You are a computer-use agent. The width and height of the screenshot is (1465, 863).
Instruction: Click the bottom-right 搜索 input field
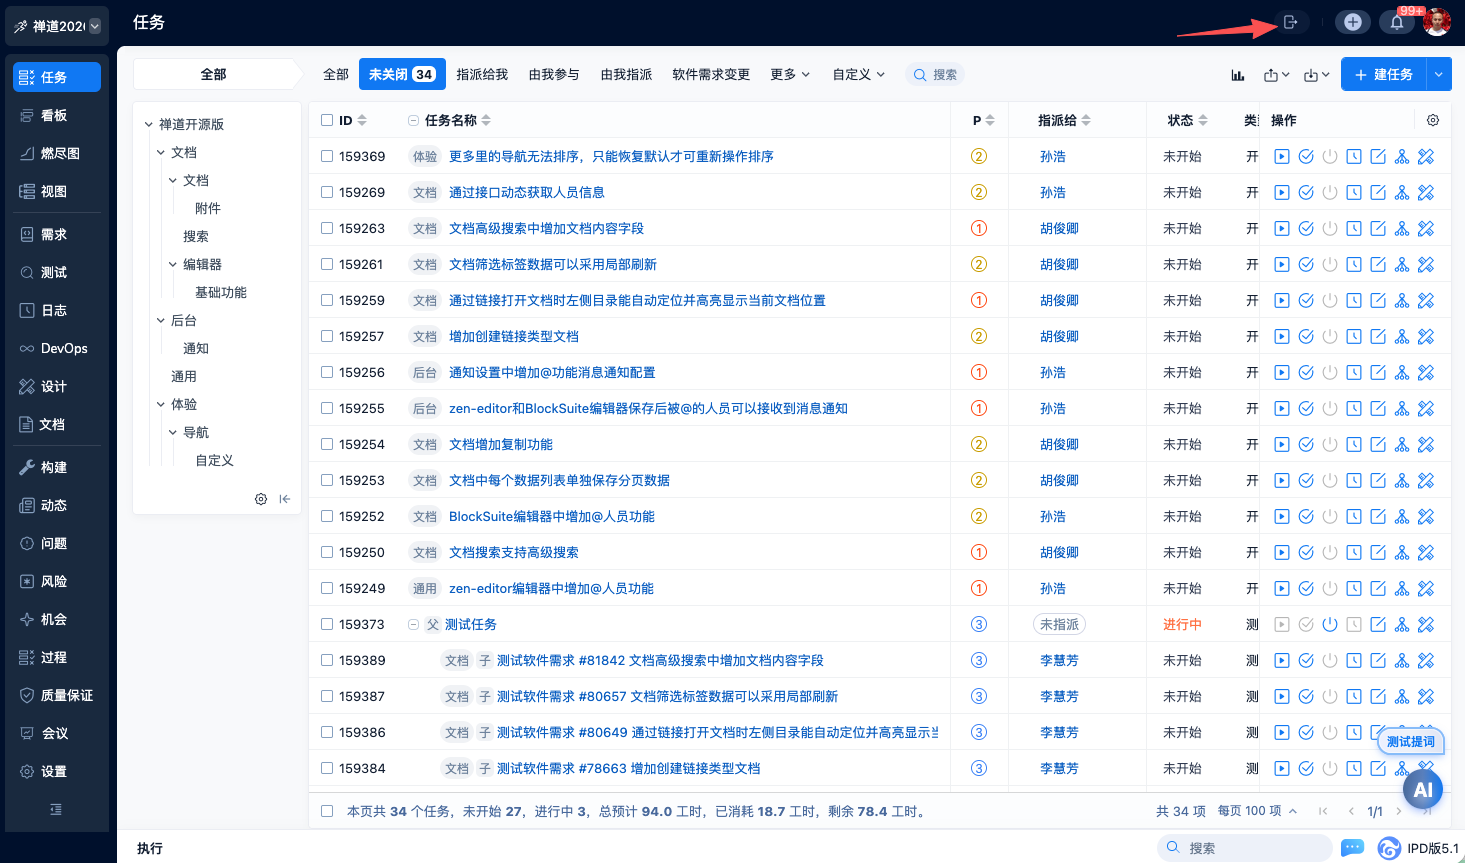coord(1254,848)
